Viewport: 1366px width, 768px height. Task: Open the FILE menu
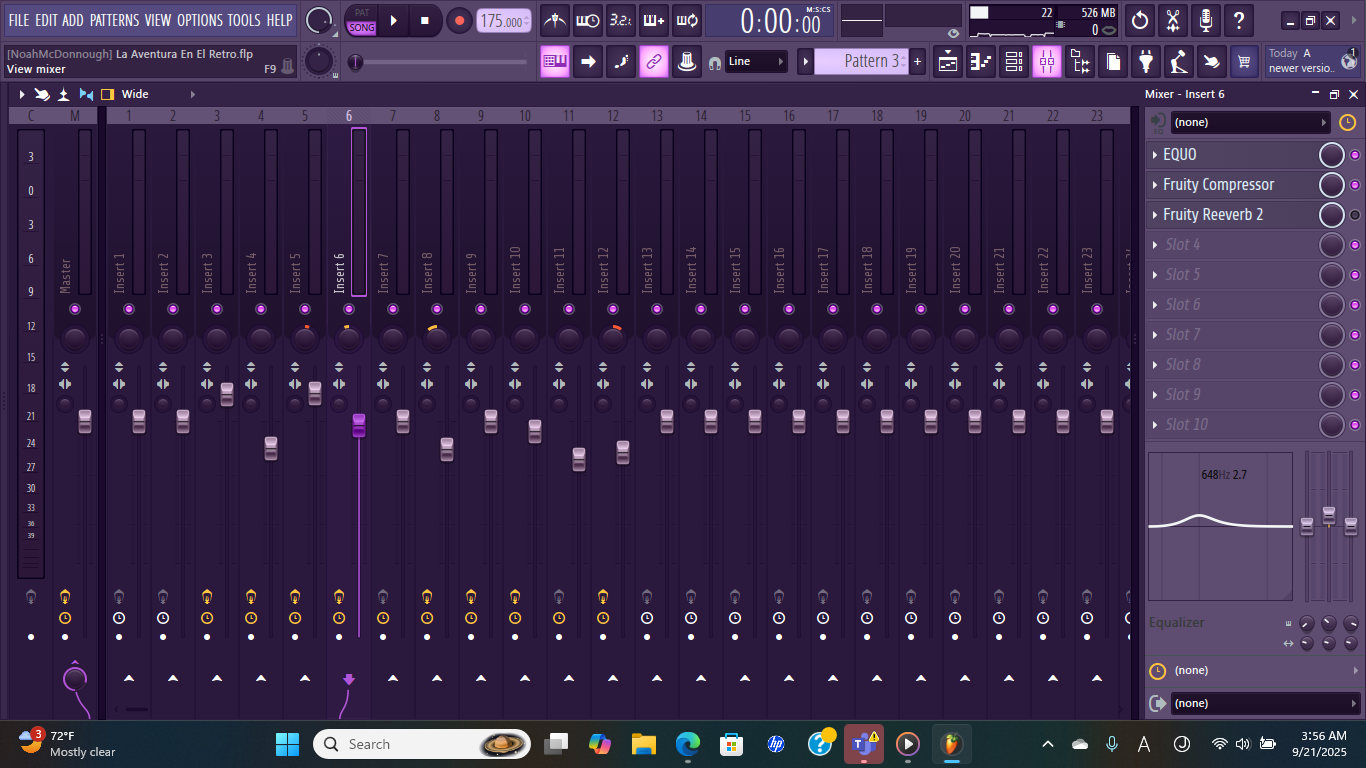tap(19, 20)
